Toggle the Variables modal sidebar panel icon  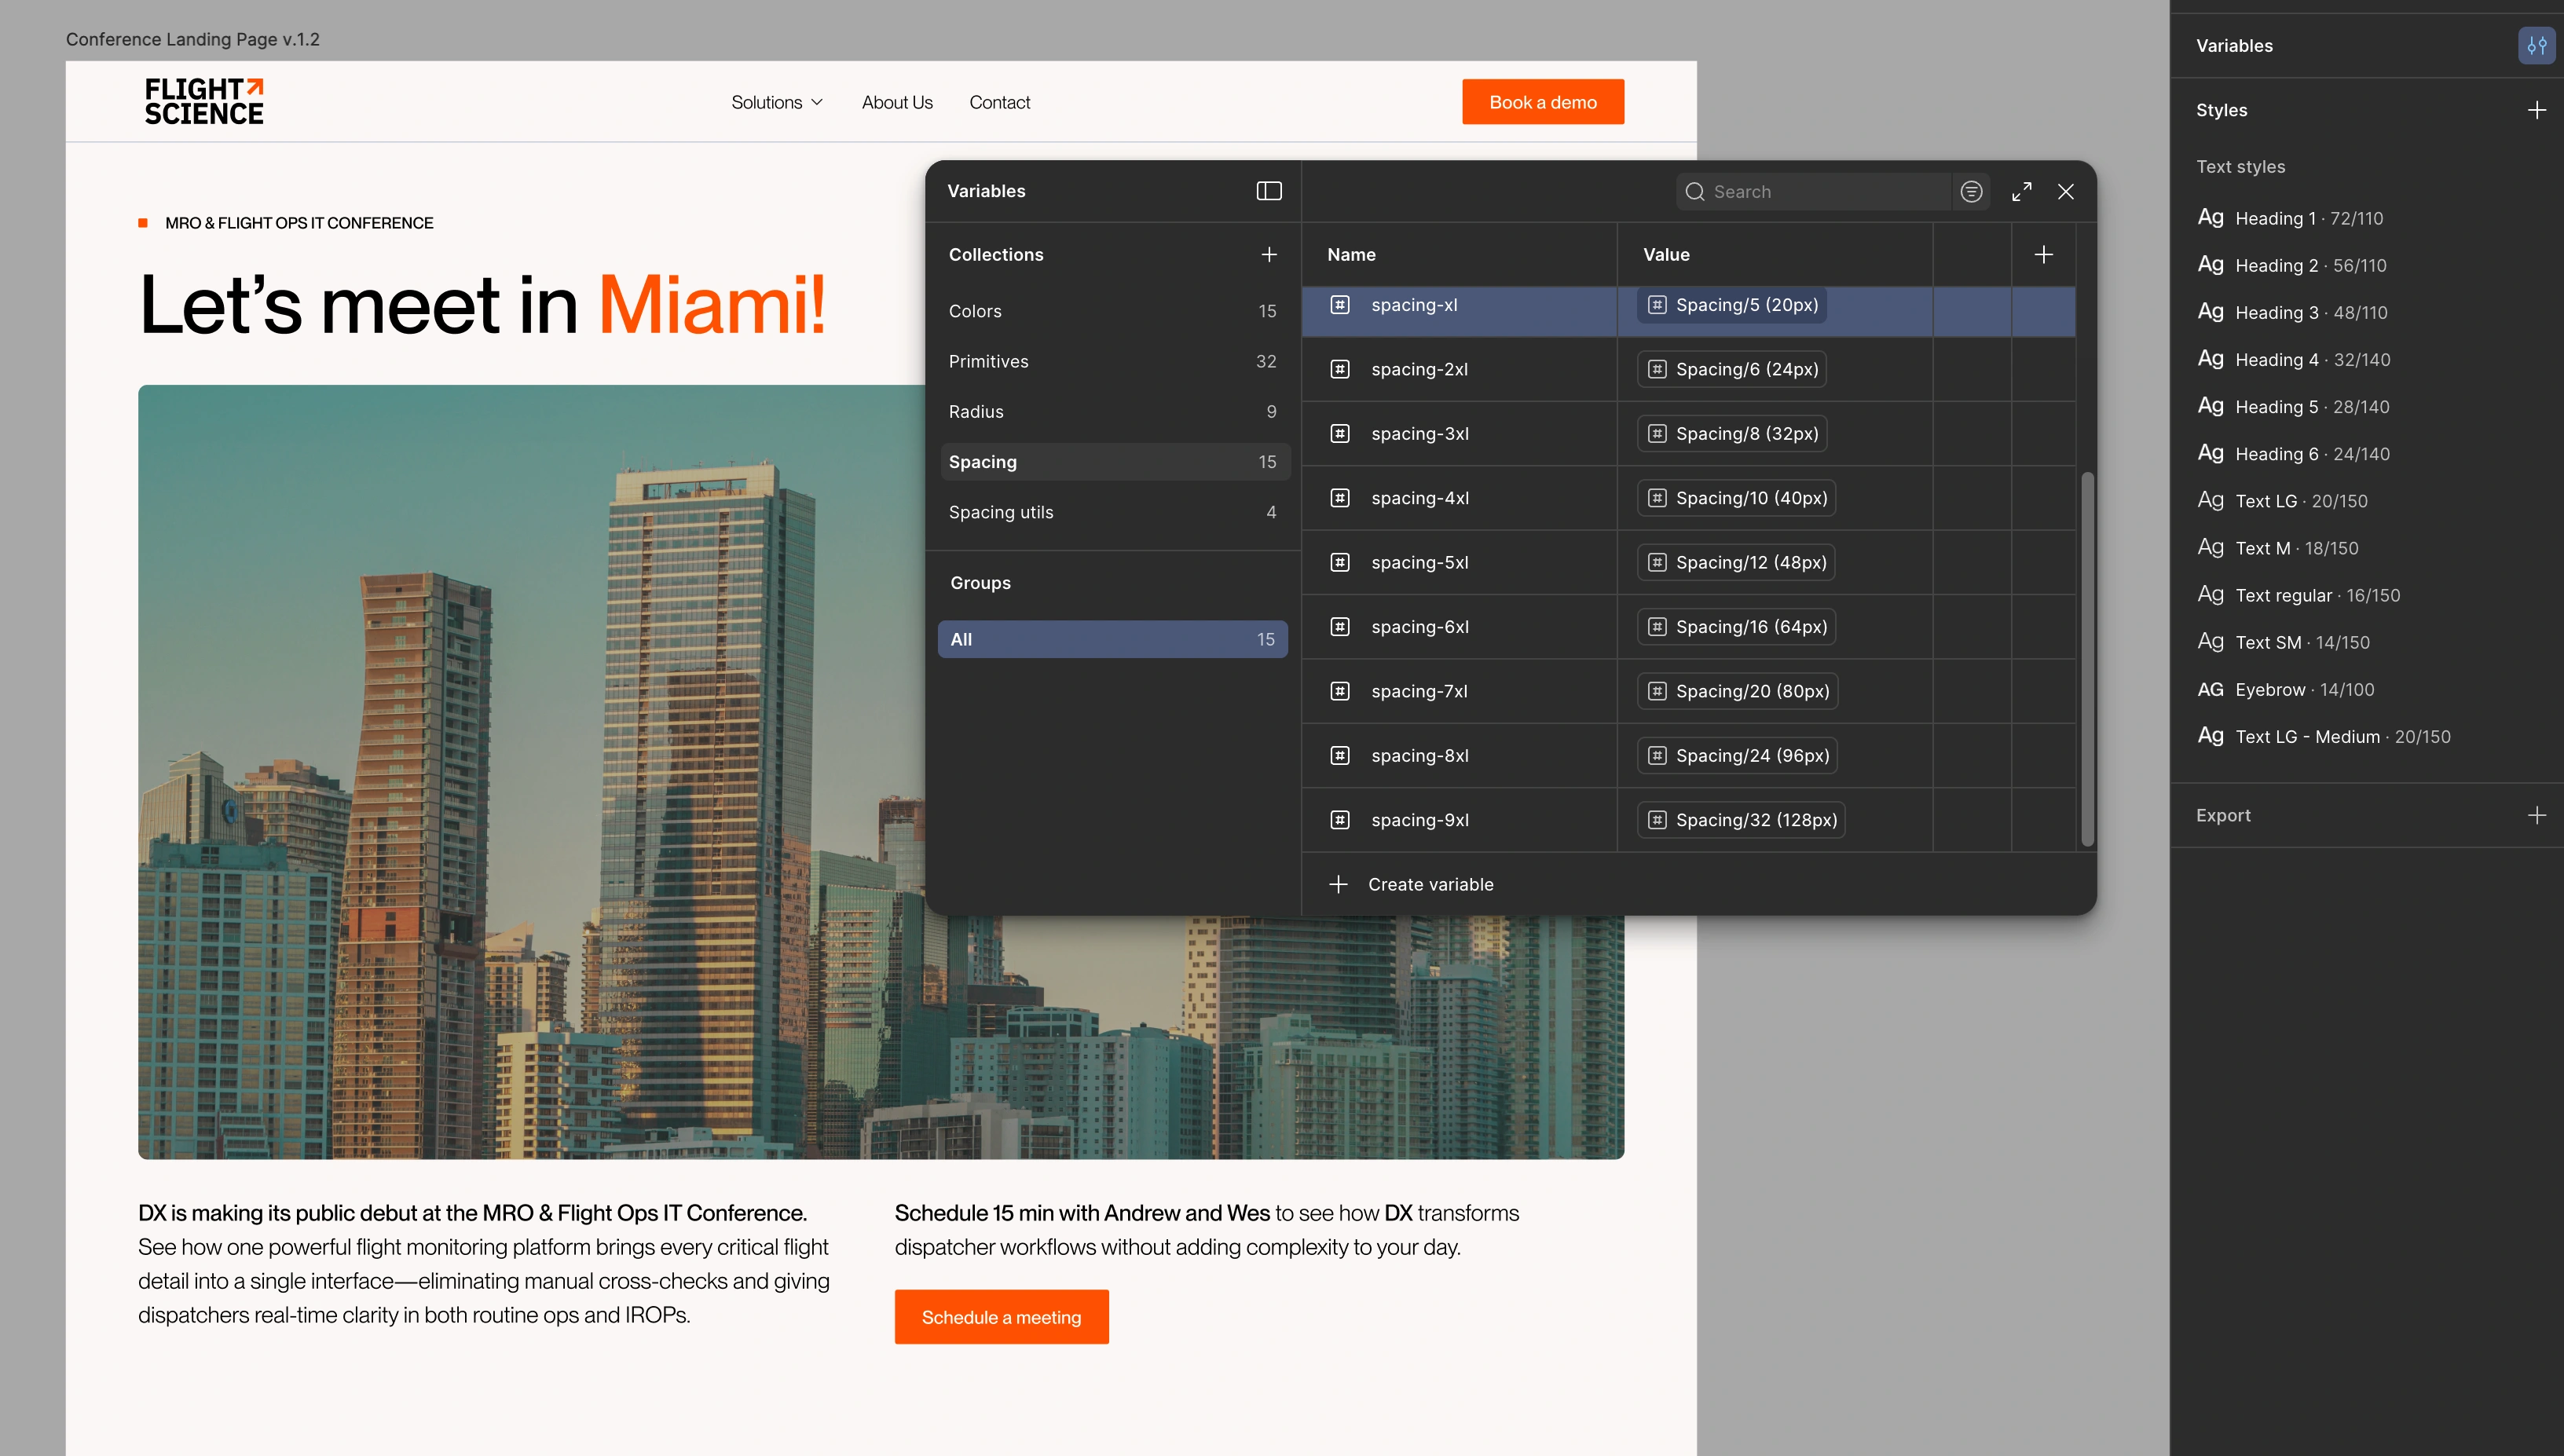(1268, 191)
